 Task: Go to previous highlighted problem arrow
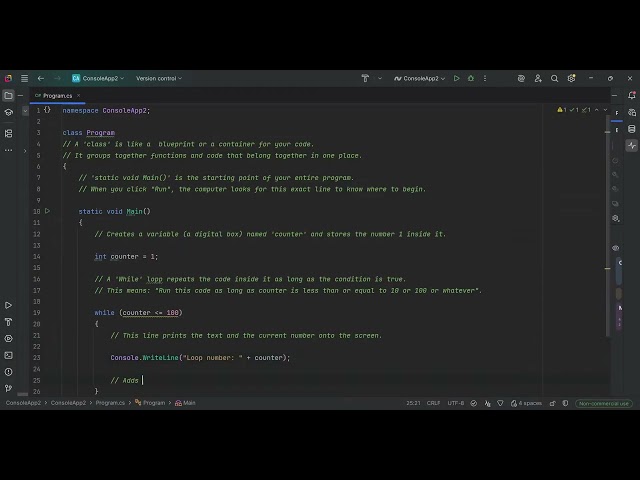tap(597, 110)
